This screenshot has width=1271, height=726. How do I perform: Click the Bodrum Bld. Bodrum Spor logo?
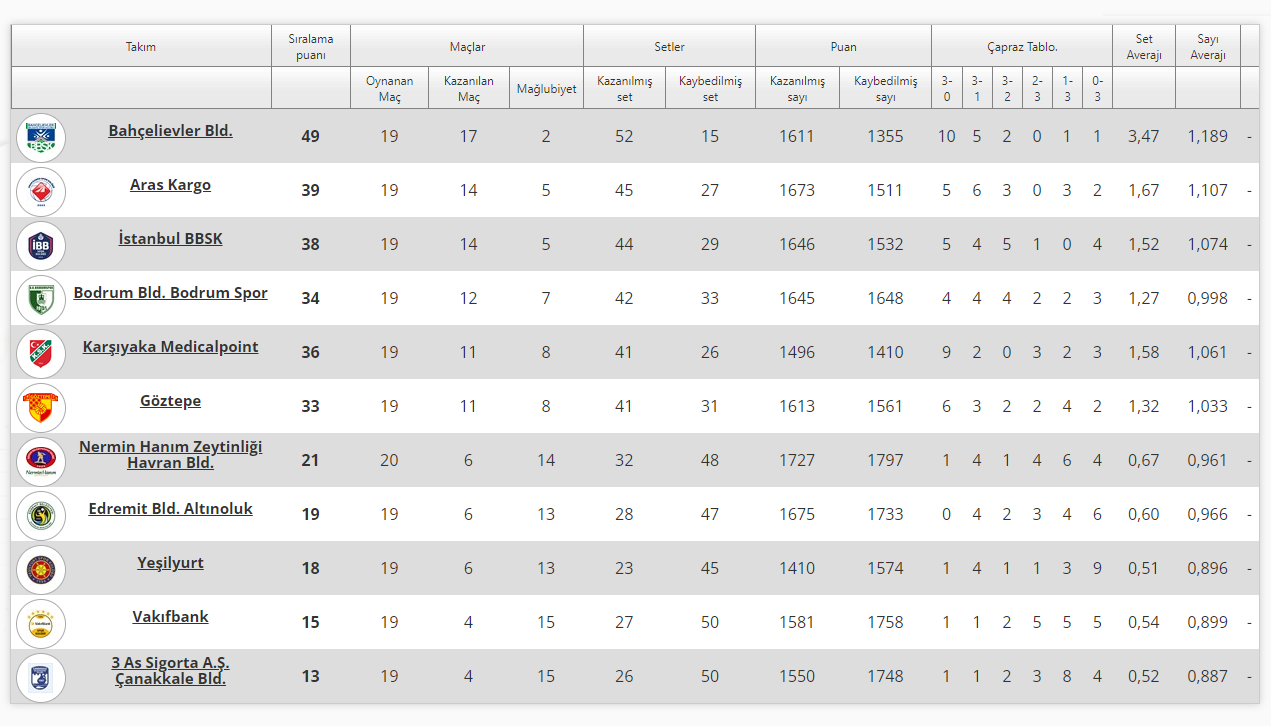[x=41, y=299]
